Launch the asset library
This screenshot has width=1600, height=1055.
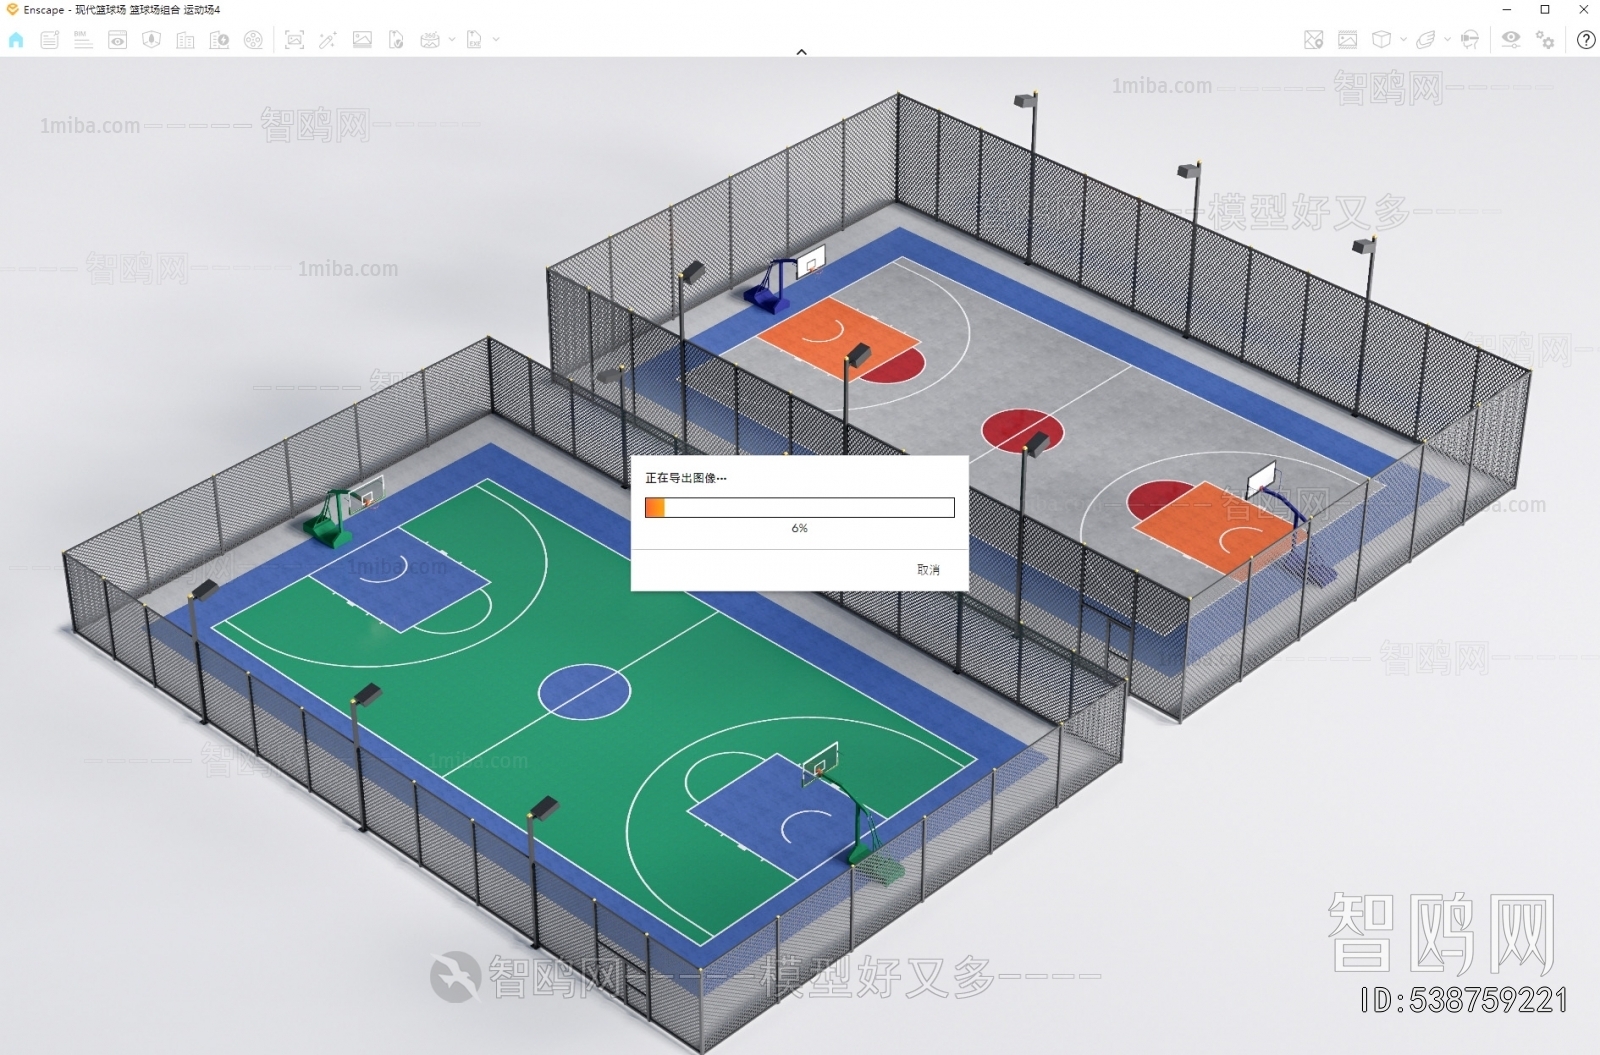pyautogui.click(x=184, y=40)
